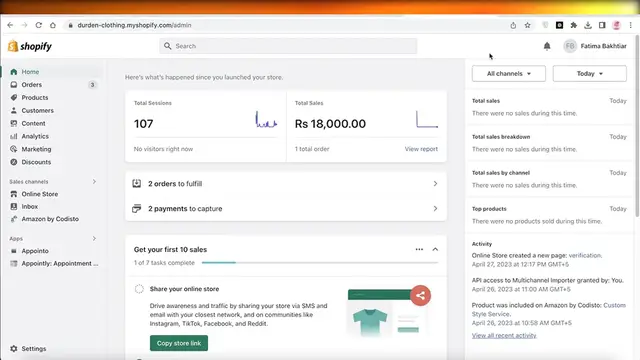The image size is (640, 360).
Task: Expand the Apps section chevron
Action: [94, 238]
